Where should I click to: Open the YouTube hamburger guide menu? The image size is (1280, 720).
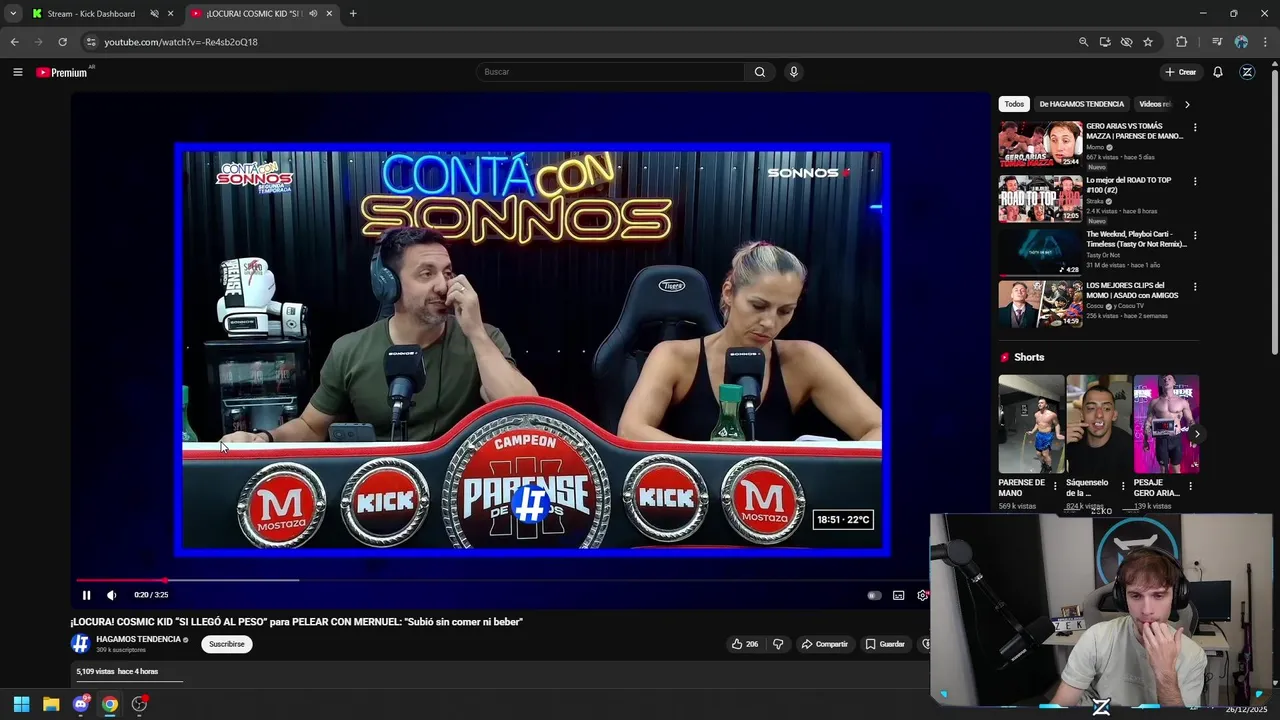click(17, 72)
